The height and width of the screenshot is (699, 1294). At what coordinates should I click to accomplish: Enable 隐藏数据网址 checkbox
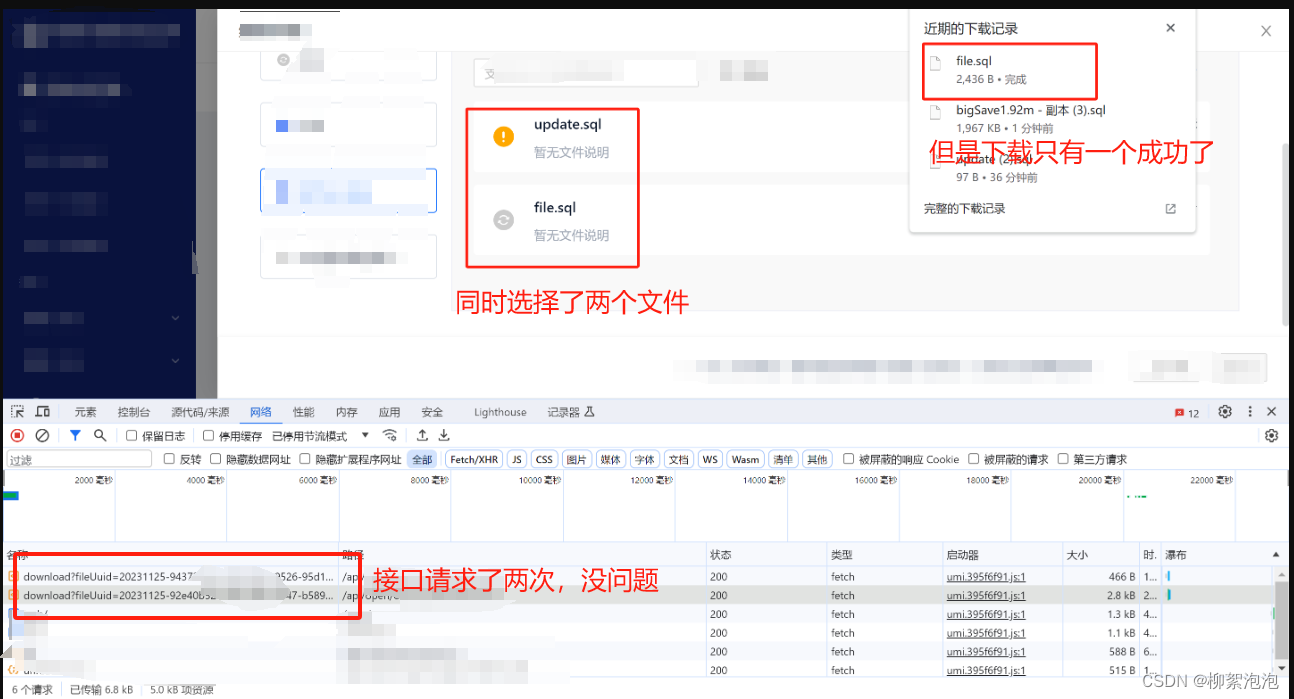tap(216, 460)
